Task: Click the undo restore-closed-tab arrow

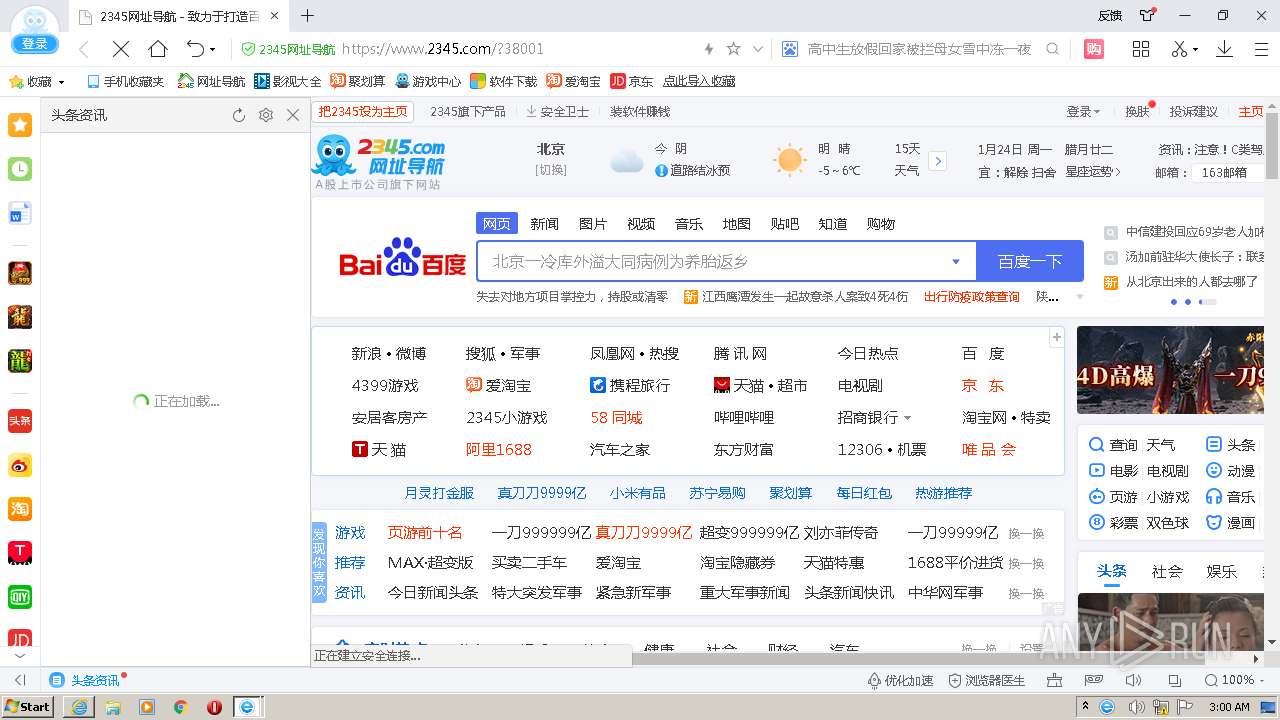Action: (195, 49)
